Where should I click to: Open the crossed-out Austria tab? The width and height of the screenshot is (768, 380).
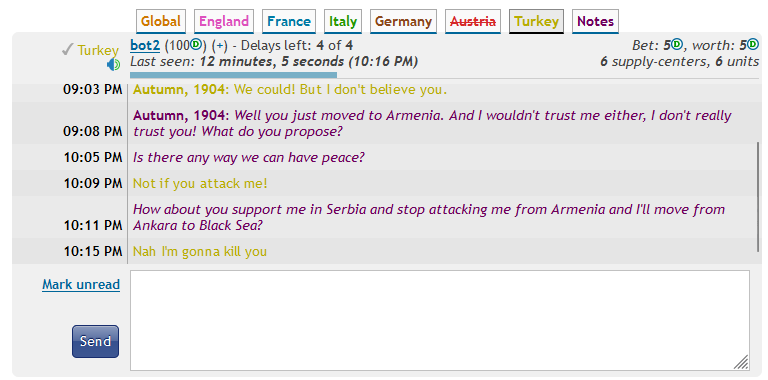(473, 22)
